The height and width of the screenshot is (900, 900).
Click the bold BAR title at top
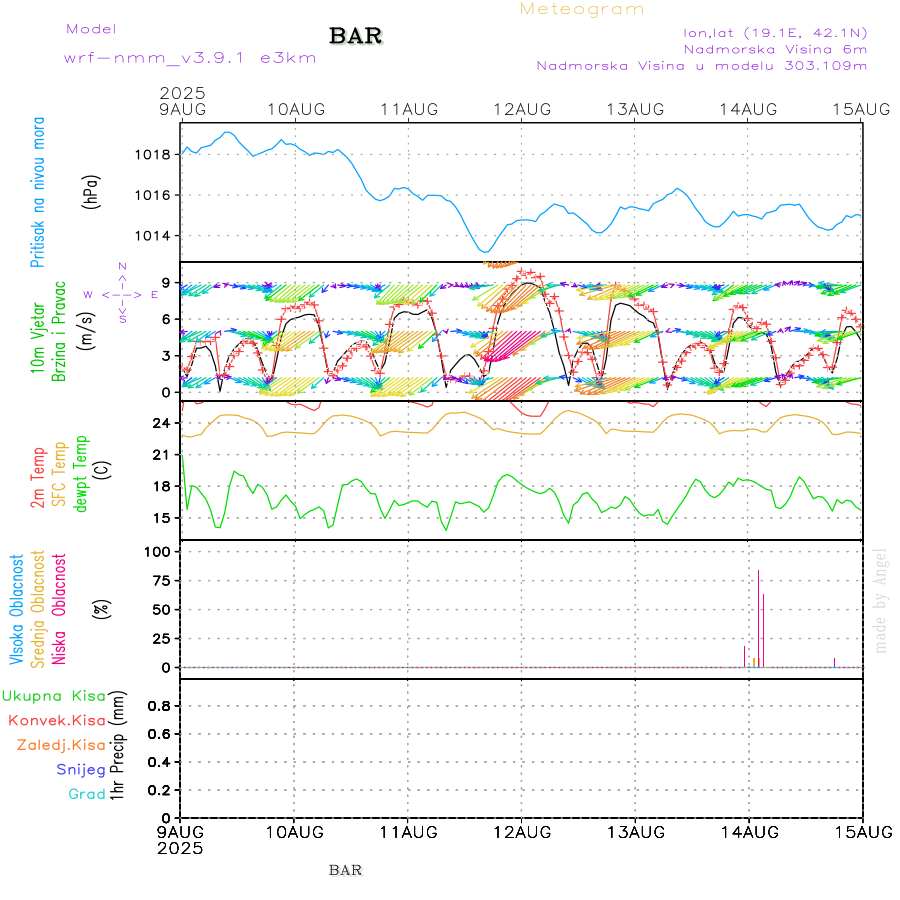coord(356,37)
